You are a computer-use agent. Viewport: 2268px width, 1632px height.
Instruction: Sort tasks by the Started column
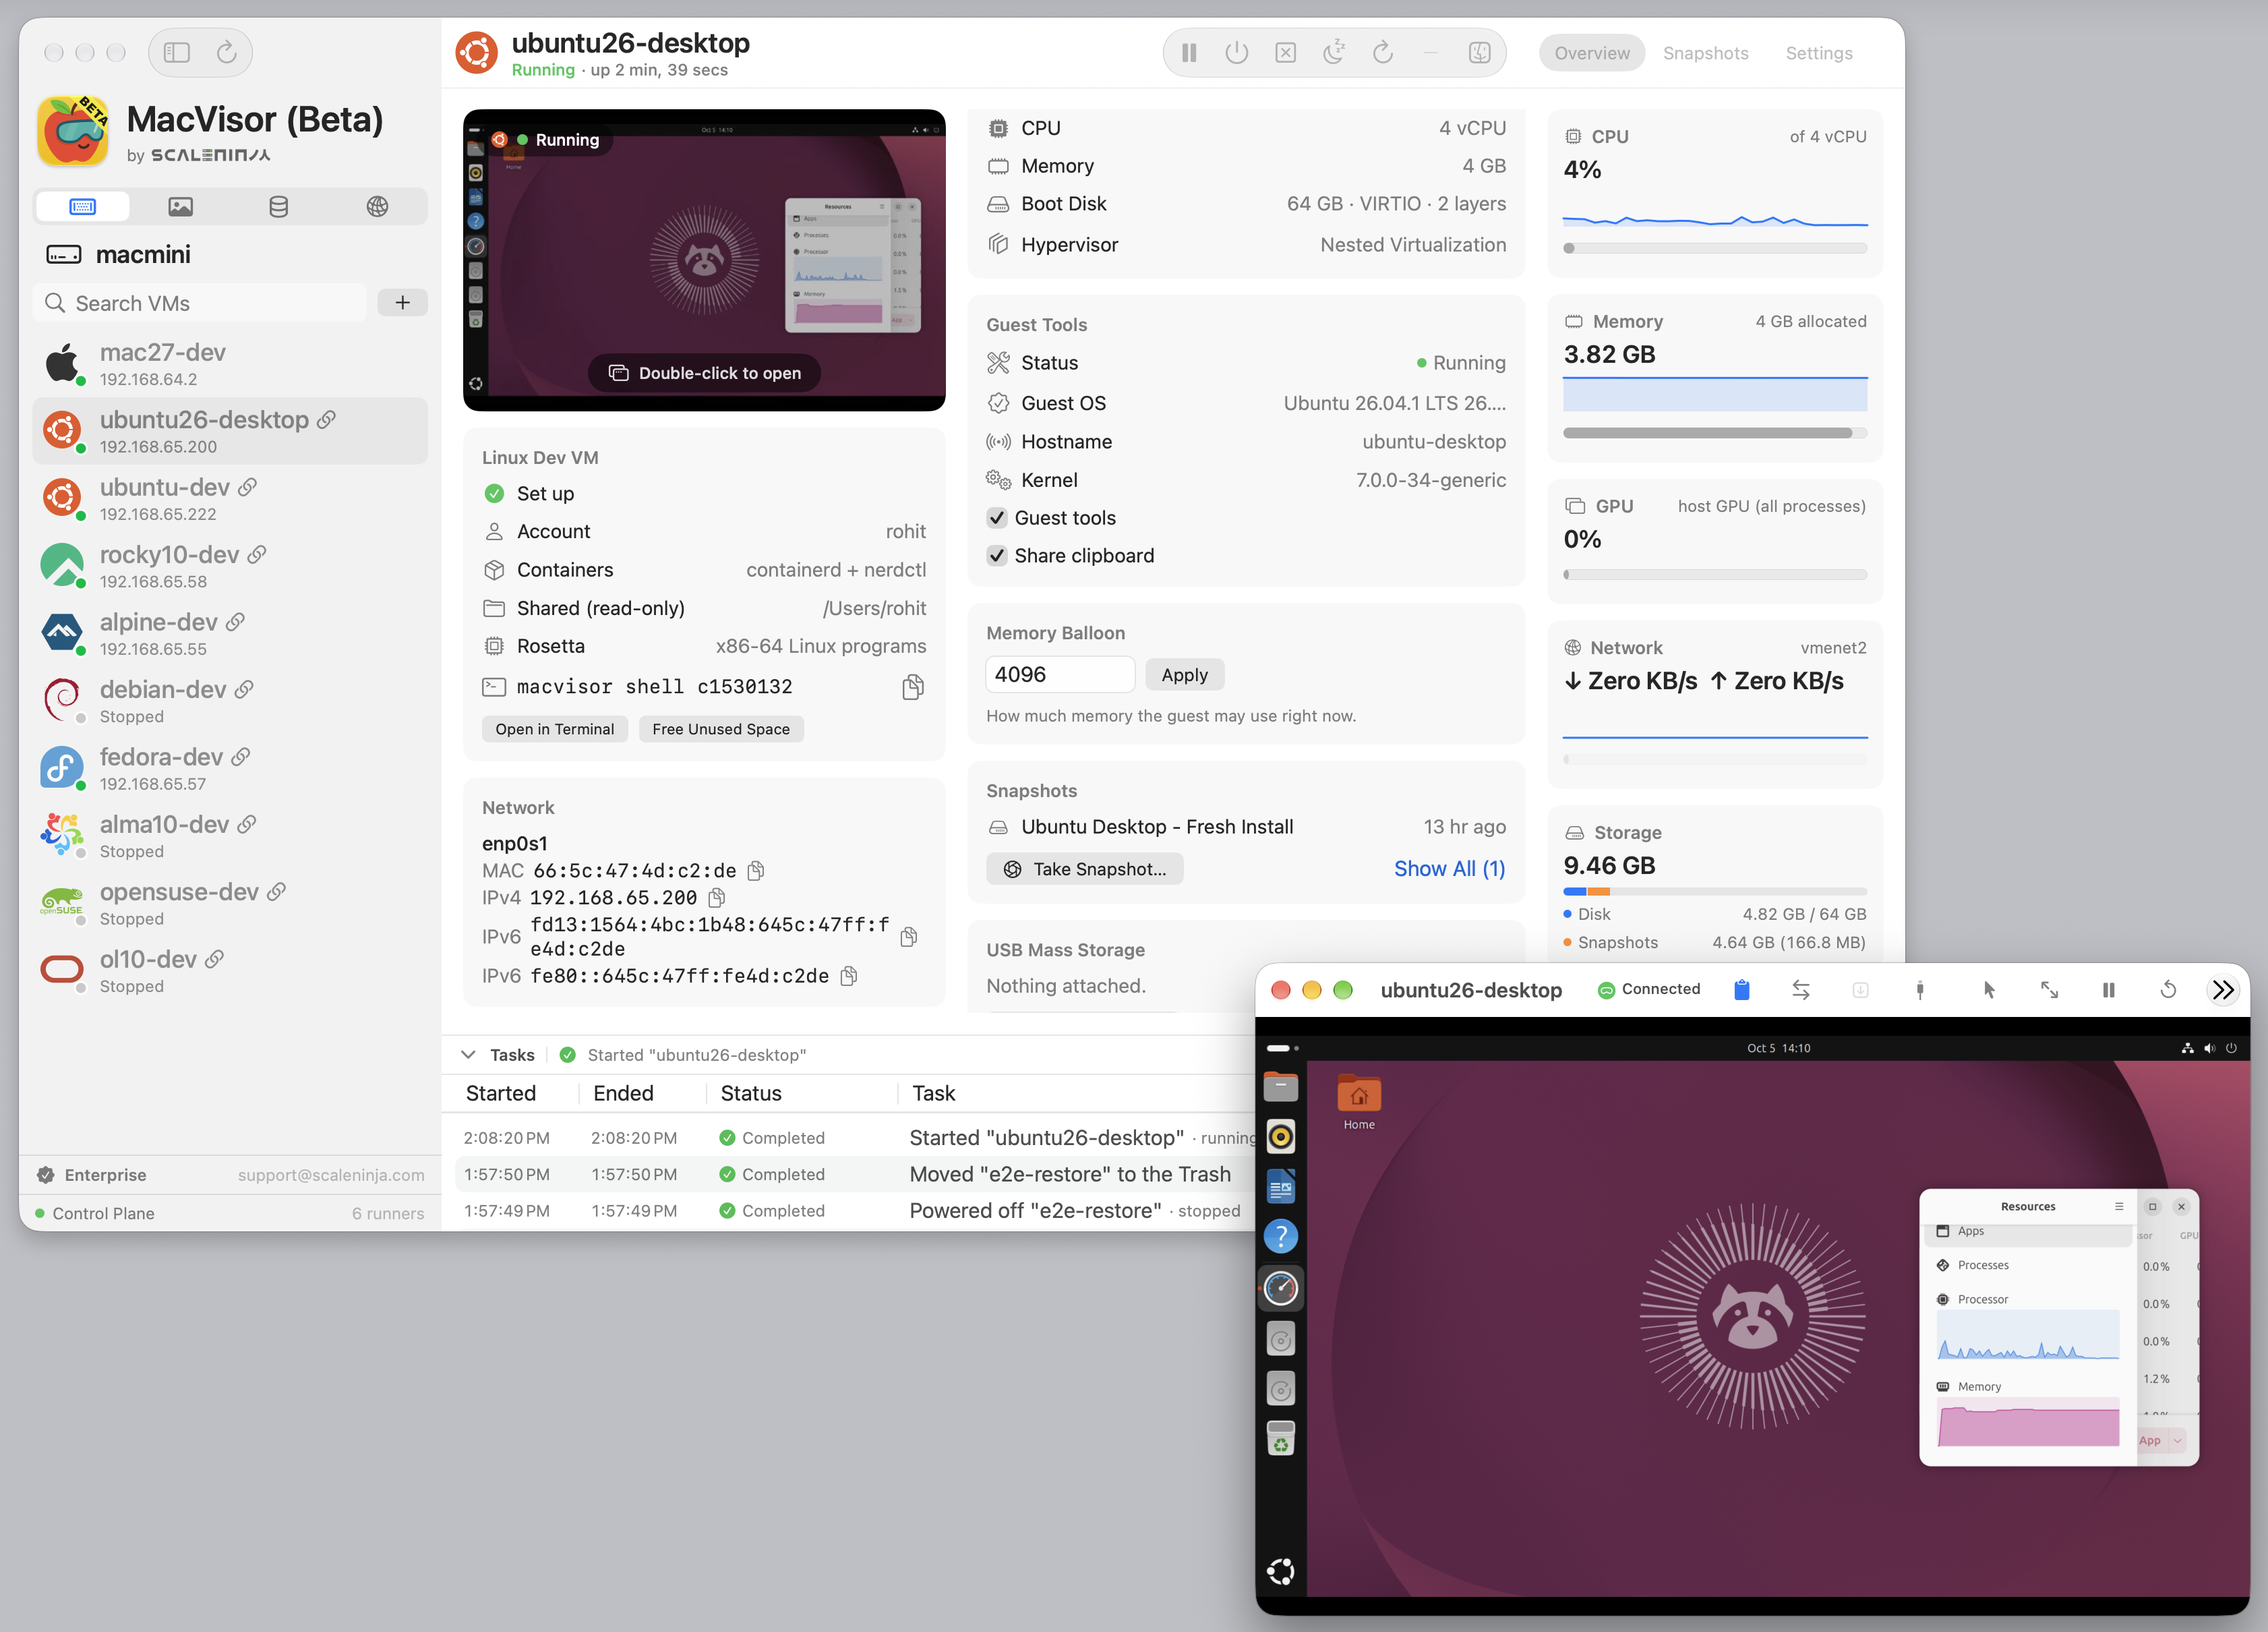(501, 1093)
